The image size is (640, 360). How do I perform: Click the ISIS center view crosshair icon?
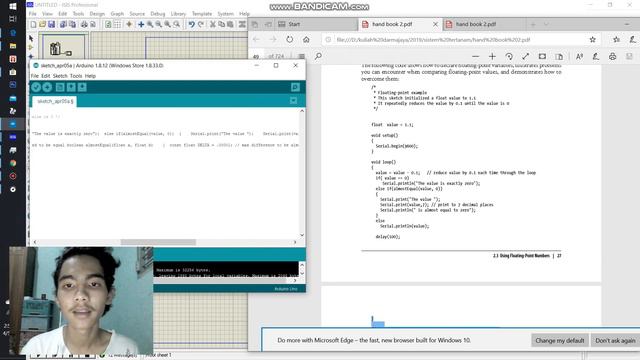(x=141, y=24)
